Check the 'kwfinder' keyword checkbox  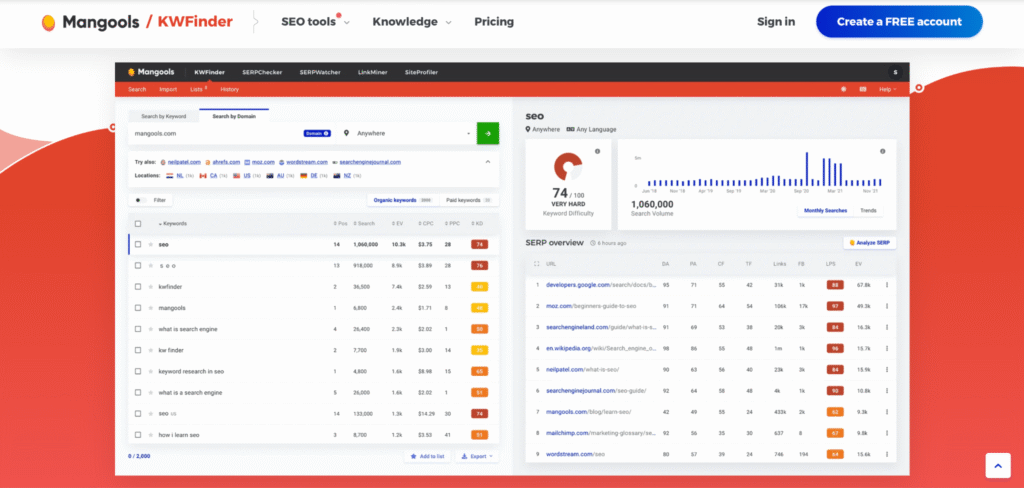pos(138,287)
